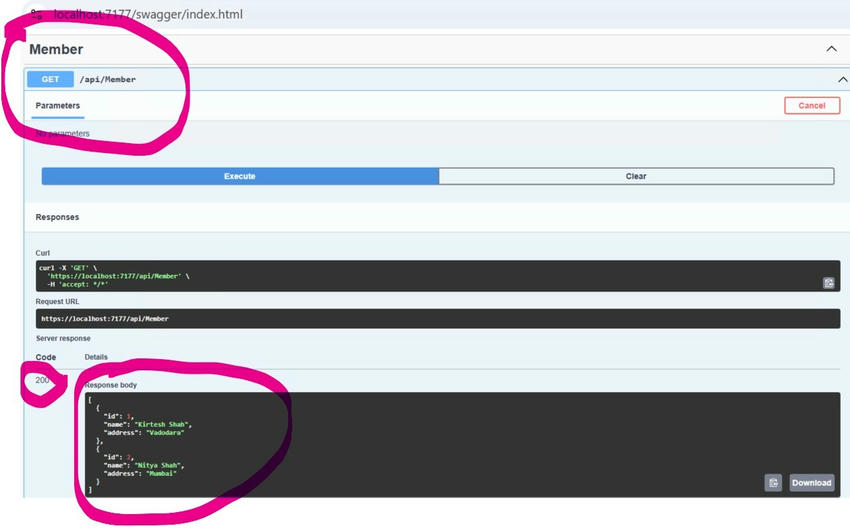Image resolution: width=850 pixels, height=528 pixels.
Task: Click the GET method badge
Action: tap(50, 79)
